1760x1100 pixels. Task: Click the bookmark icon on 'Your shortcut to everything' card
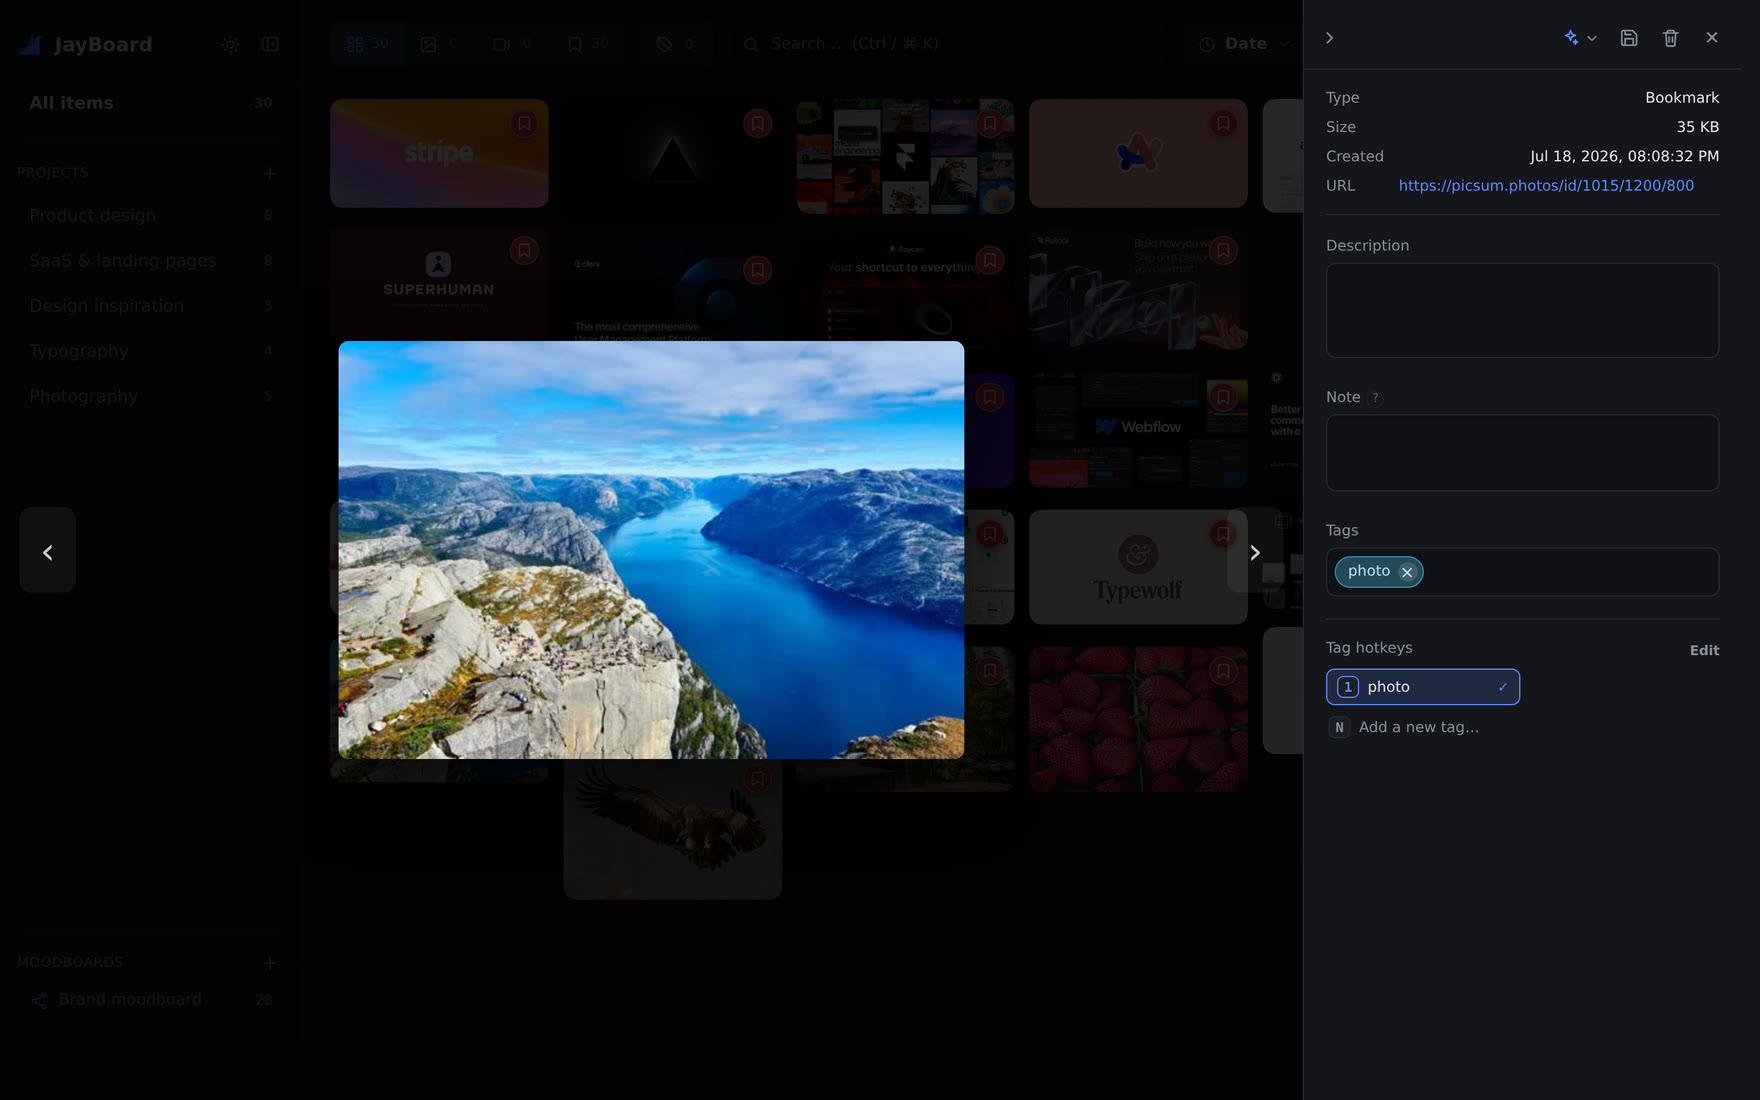[x=990, y=261]
